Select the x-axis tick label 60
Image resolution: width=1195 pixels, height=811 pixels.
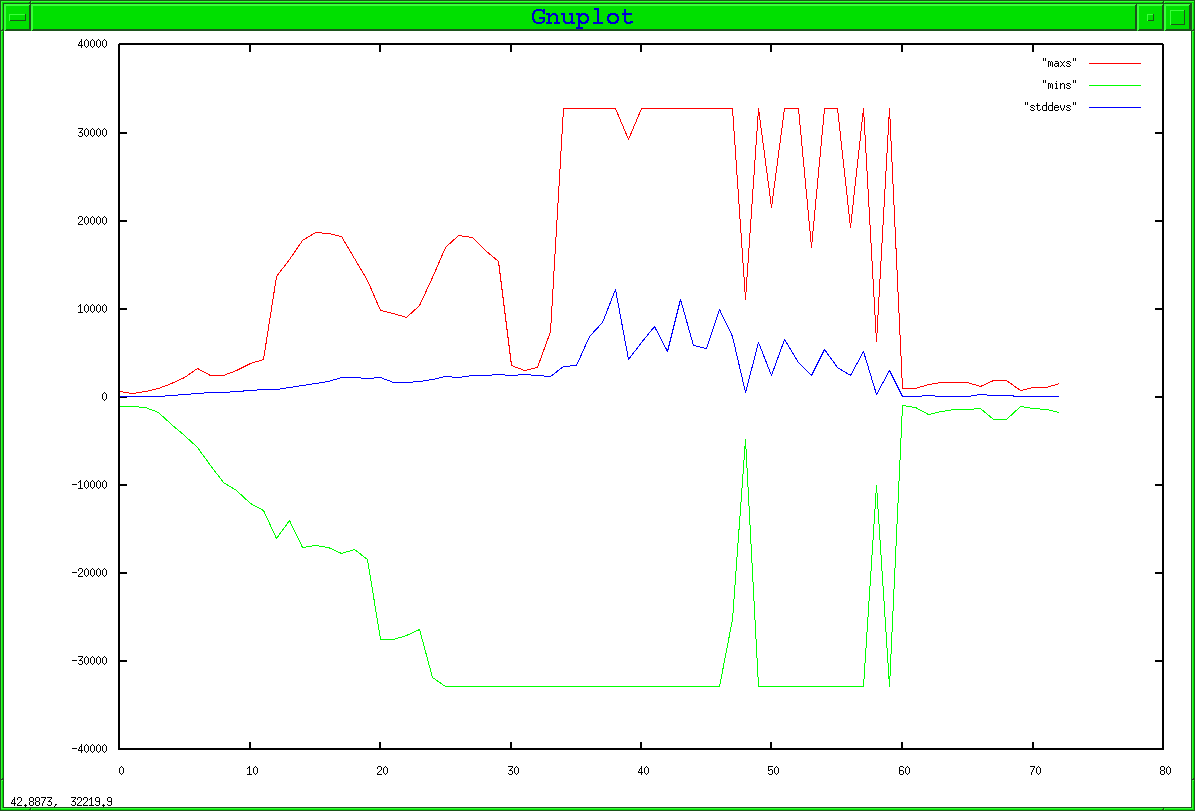902,771
